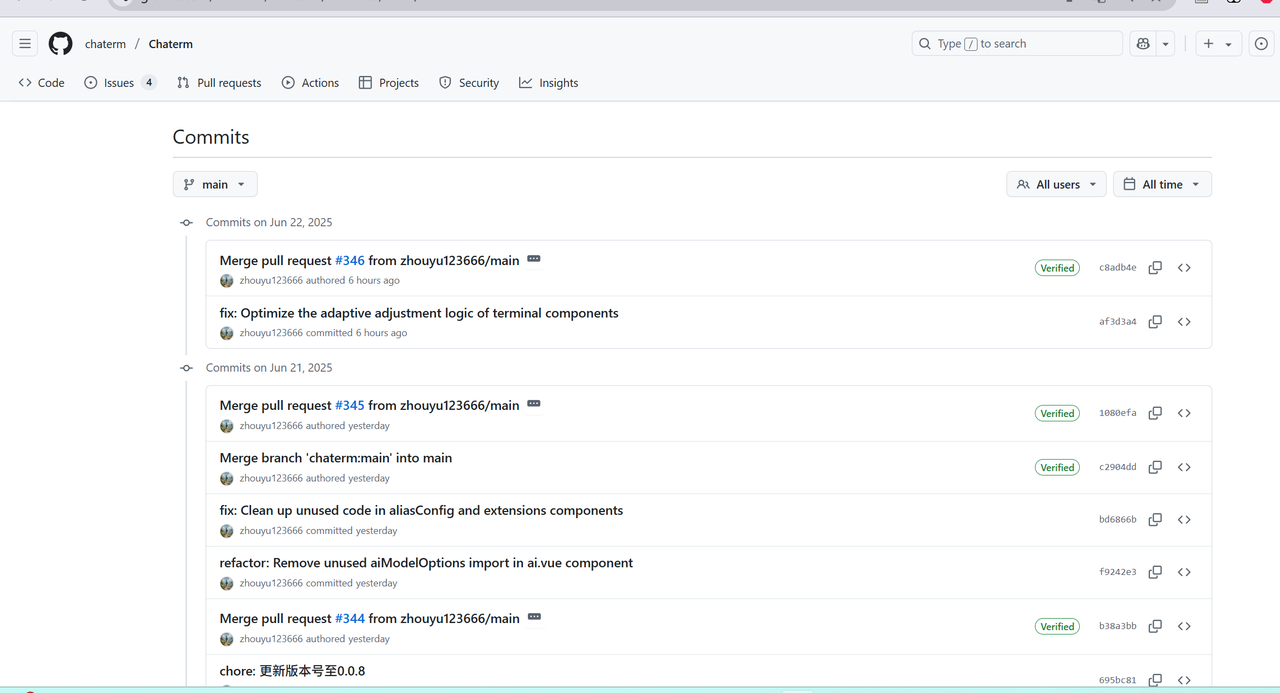
Task: Open the Copilot chat icon
Action: [x=1143, y=44]
